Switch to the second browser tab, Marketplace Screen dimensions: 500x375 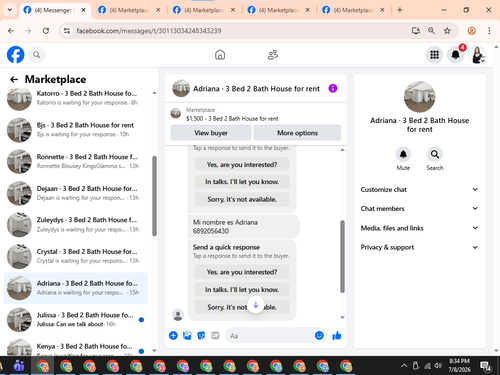pos(129,10)
